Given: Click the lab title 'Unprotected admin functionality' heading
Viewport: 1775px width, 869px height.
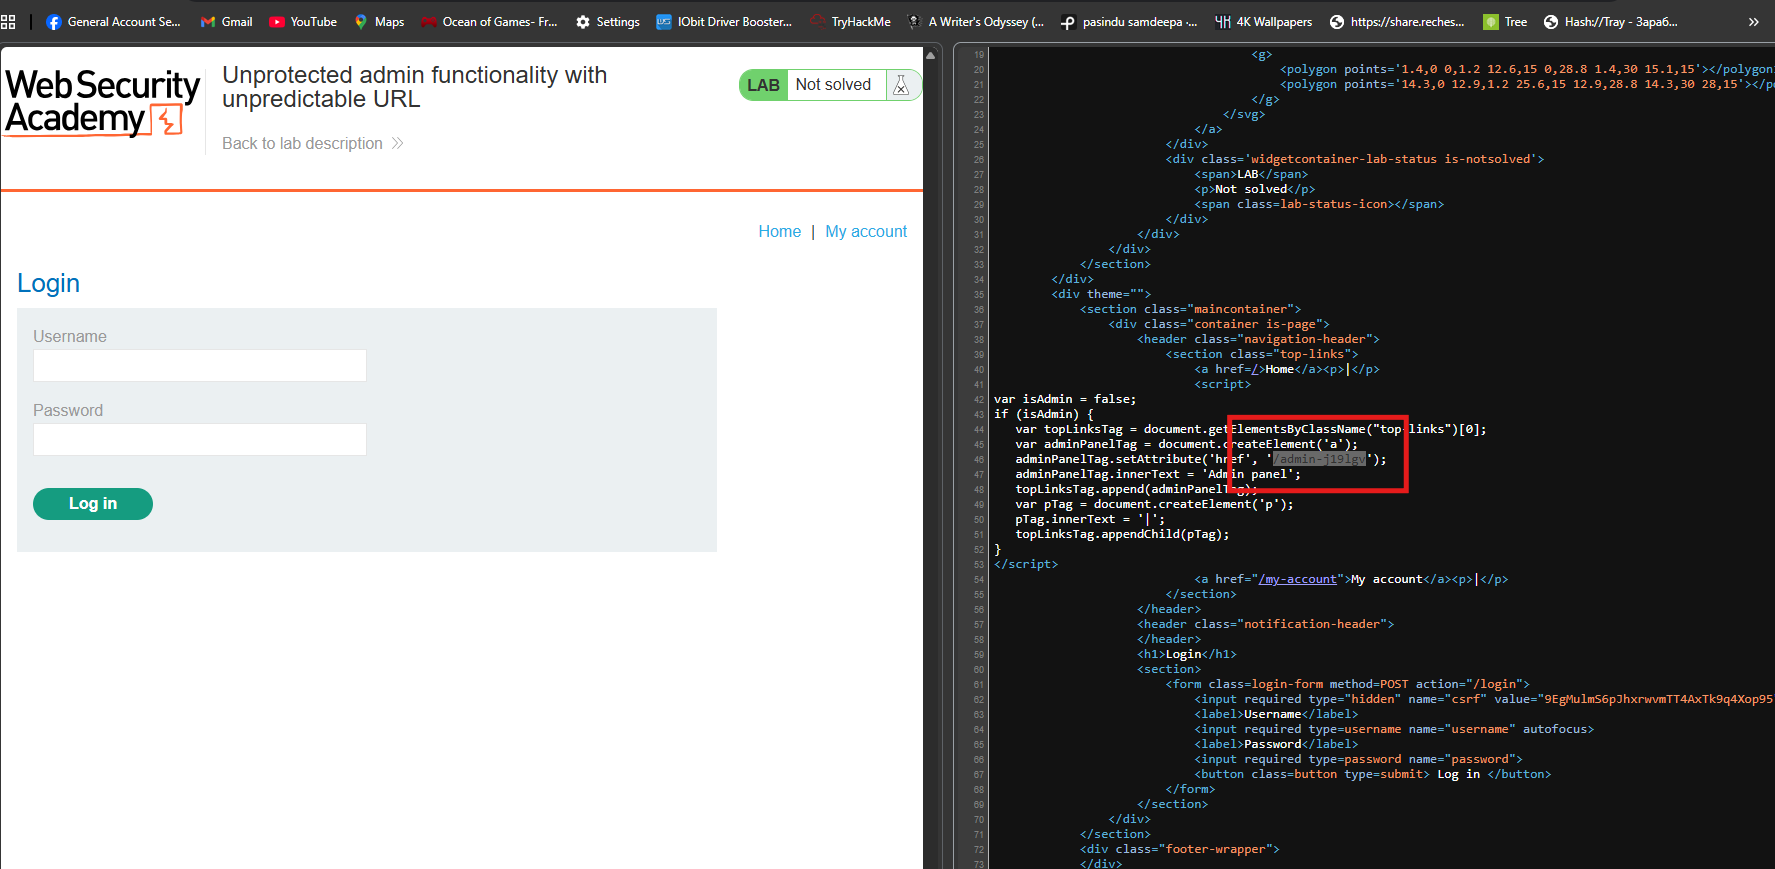Looking at the screenshot, I should tap(414, 87).
